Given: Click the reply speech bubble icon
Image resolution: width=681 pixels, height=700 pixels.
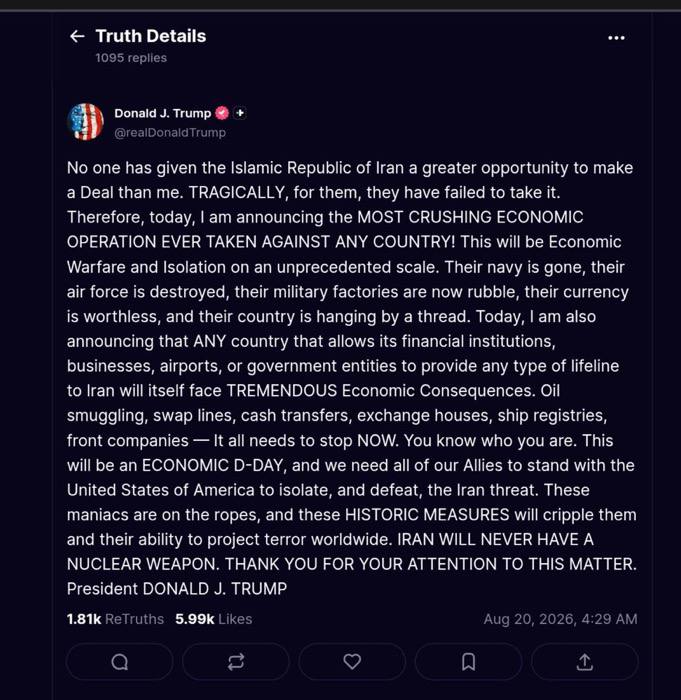Looking at the screenshot, I should [x=119, y=662].
